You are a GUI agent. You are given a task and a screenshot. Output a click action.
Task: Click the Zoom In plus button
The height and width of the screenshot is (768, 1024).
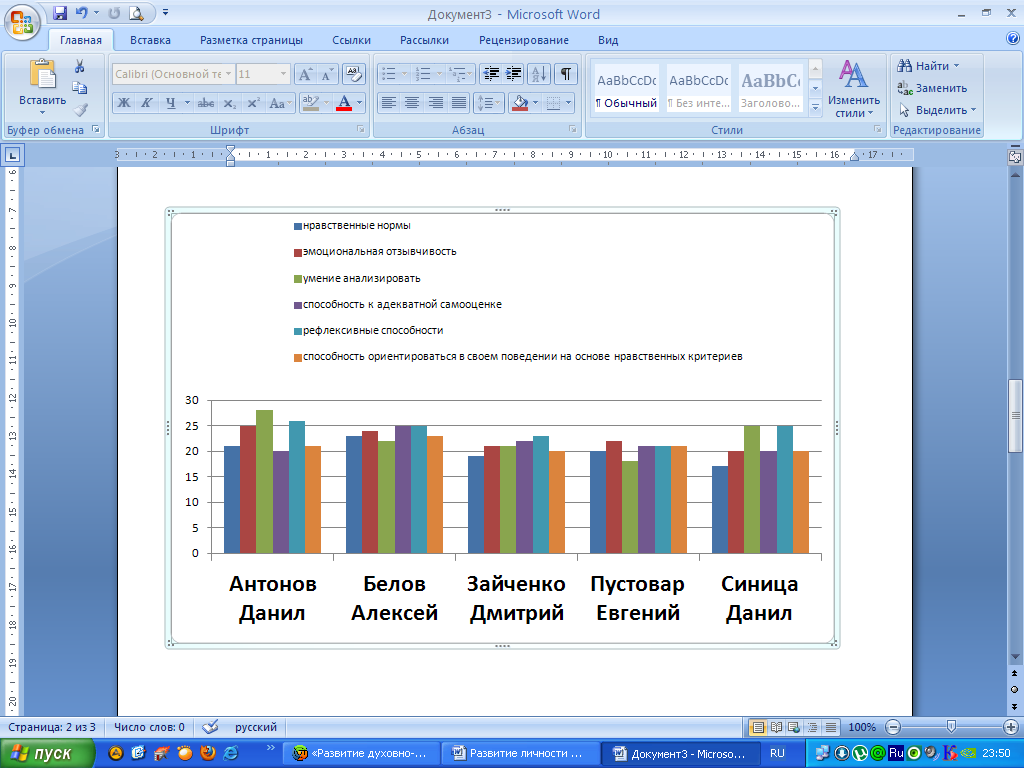1010,727
